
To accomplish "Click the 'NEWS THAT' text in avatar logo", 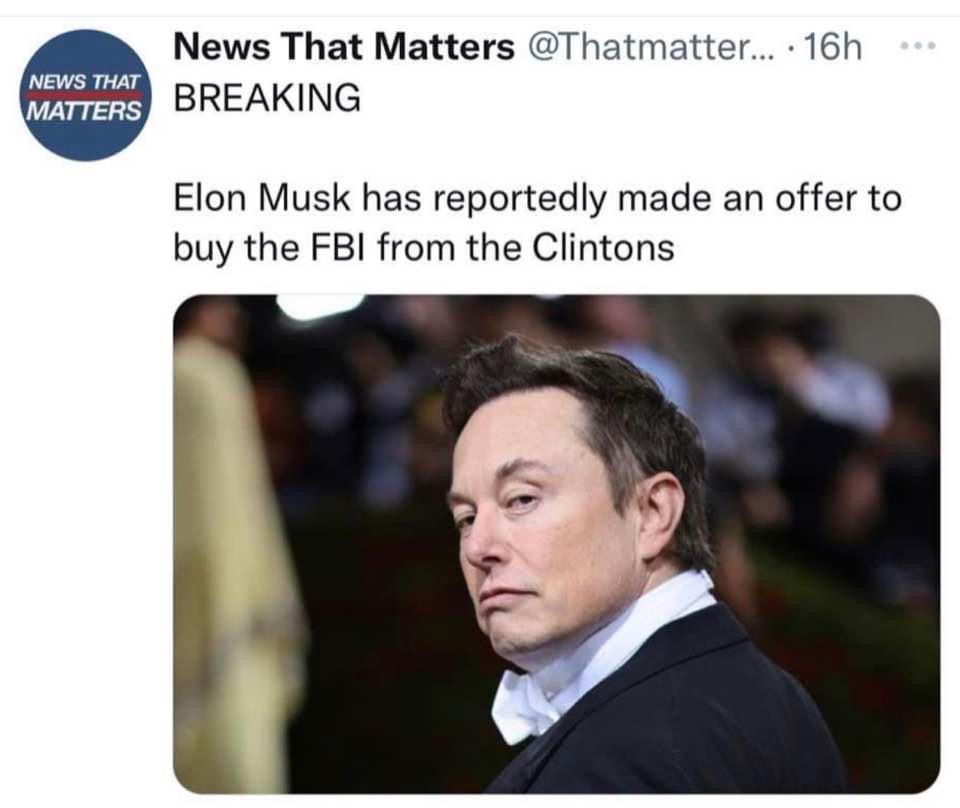I will (x=84, y=81).
